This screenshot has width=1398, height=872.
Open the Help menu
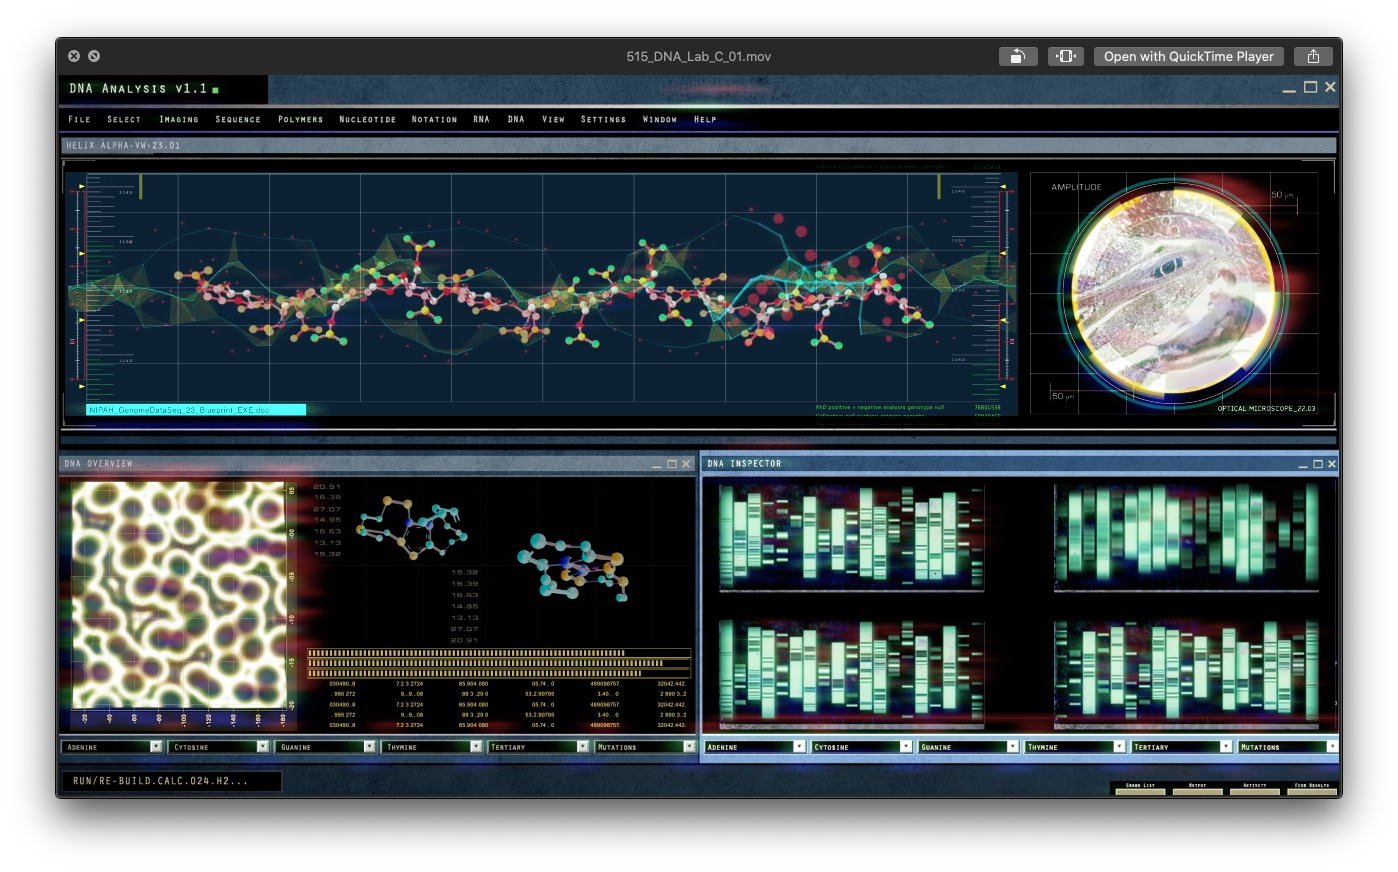(x=705, y=119)
